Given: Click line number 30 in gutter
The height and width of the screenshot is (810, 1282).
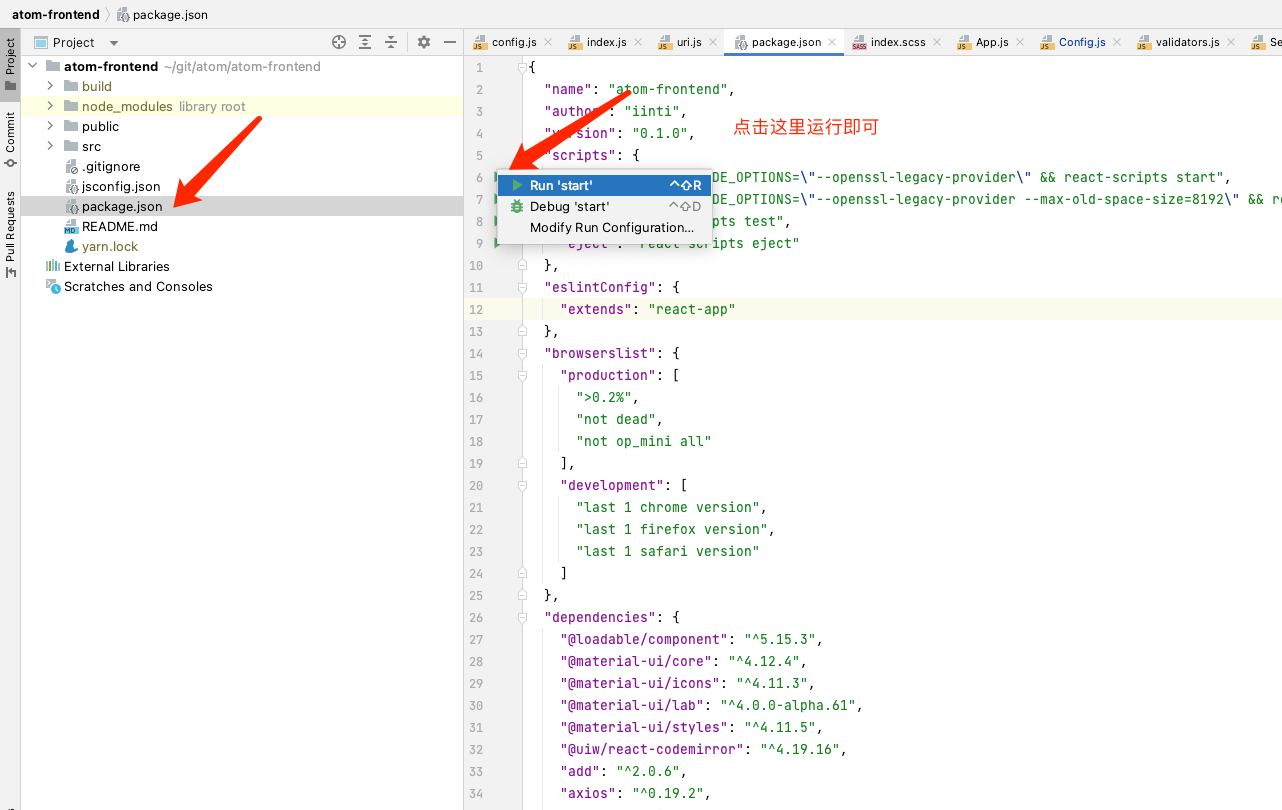Looking at the screenshot, I should tap(476, 705).
